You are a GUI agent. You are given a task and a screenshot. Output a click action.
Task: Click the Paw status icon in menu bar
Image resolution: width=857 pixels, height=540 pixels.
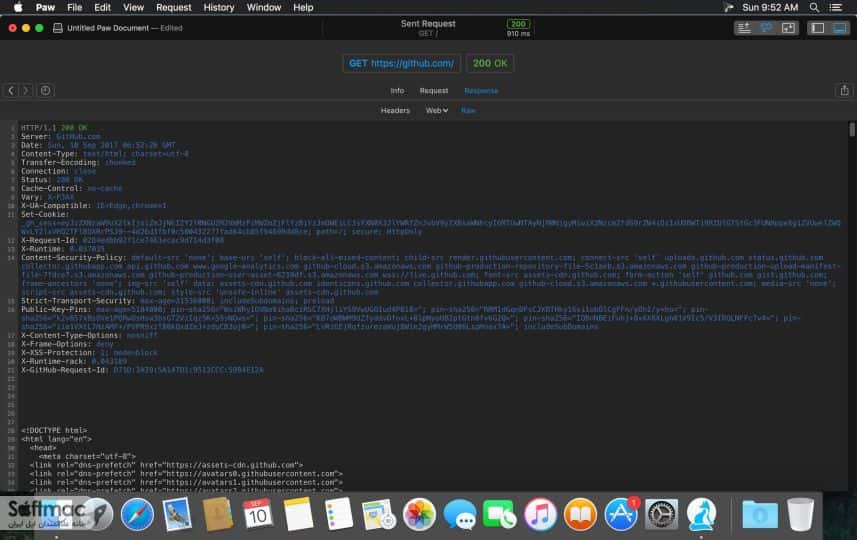(x=728, y=7)
